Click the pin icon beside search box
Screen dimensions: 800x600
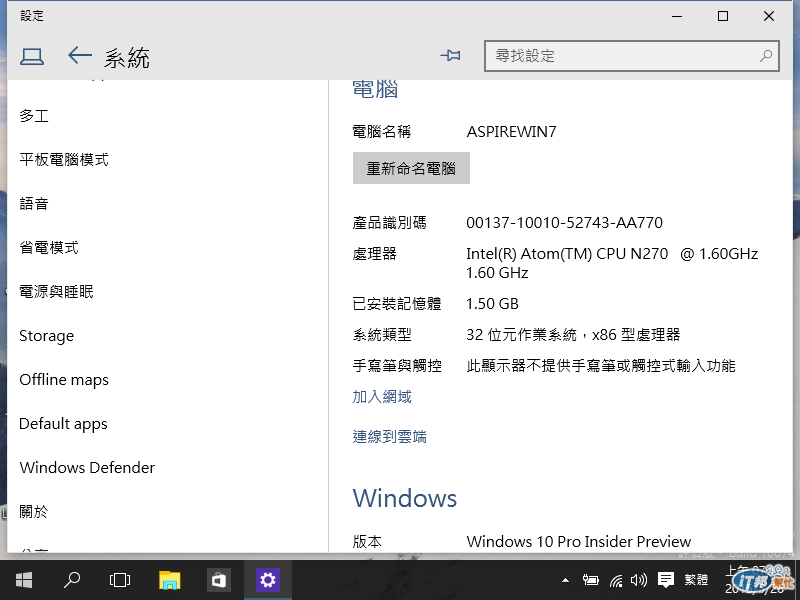[451, 55]
